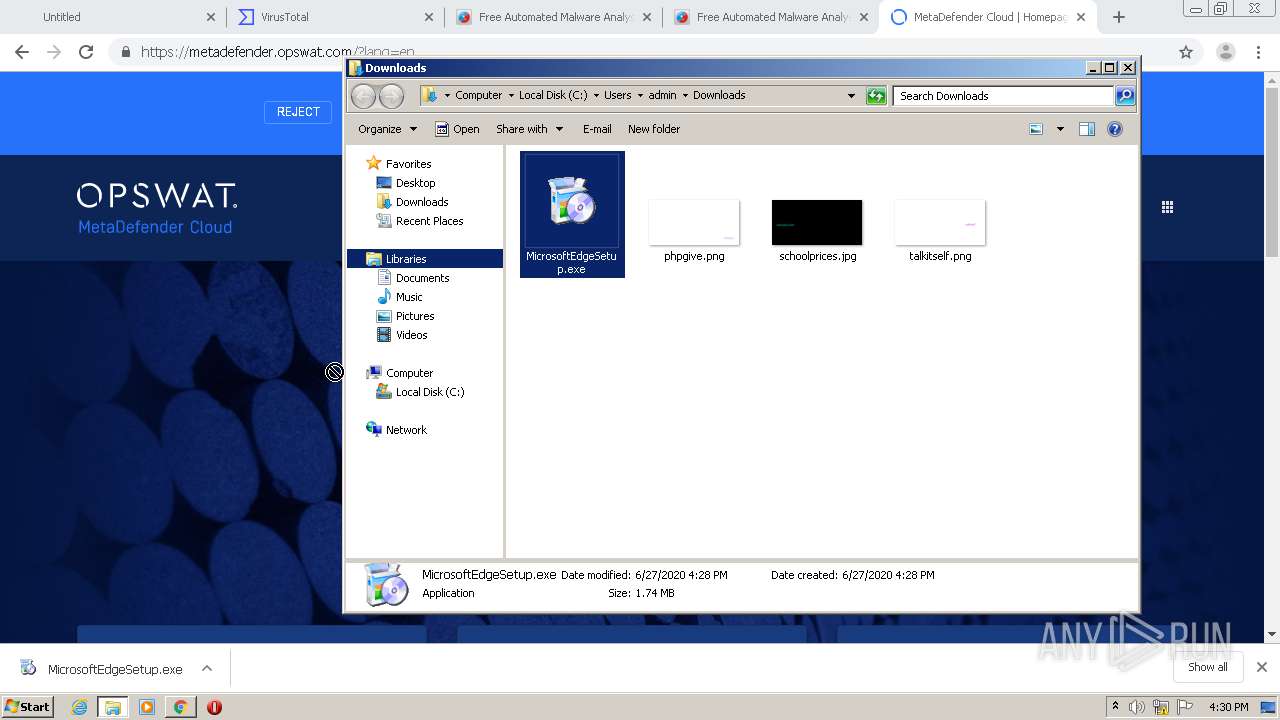The height and width of the screenshot is (720, 1280).
Task: Click the Change your view icon
Action: 1036,129
